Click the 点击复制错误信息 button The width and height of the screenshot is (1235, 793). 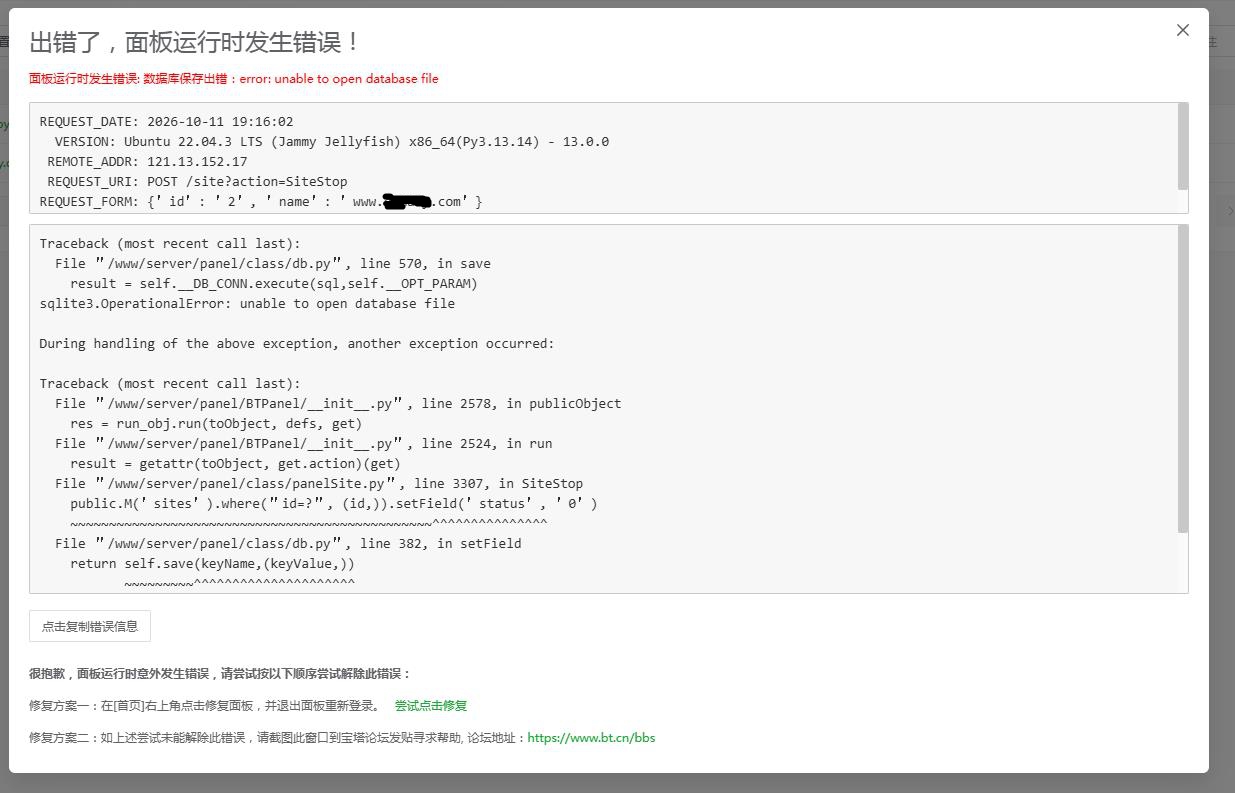(90, 626)
